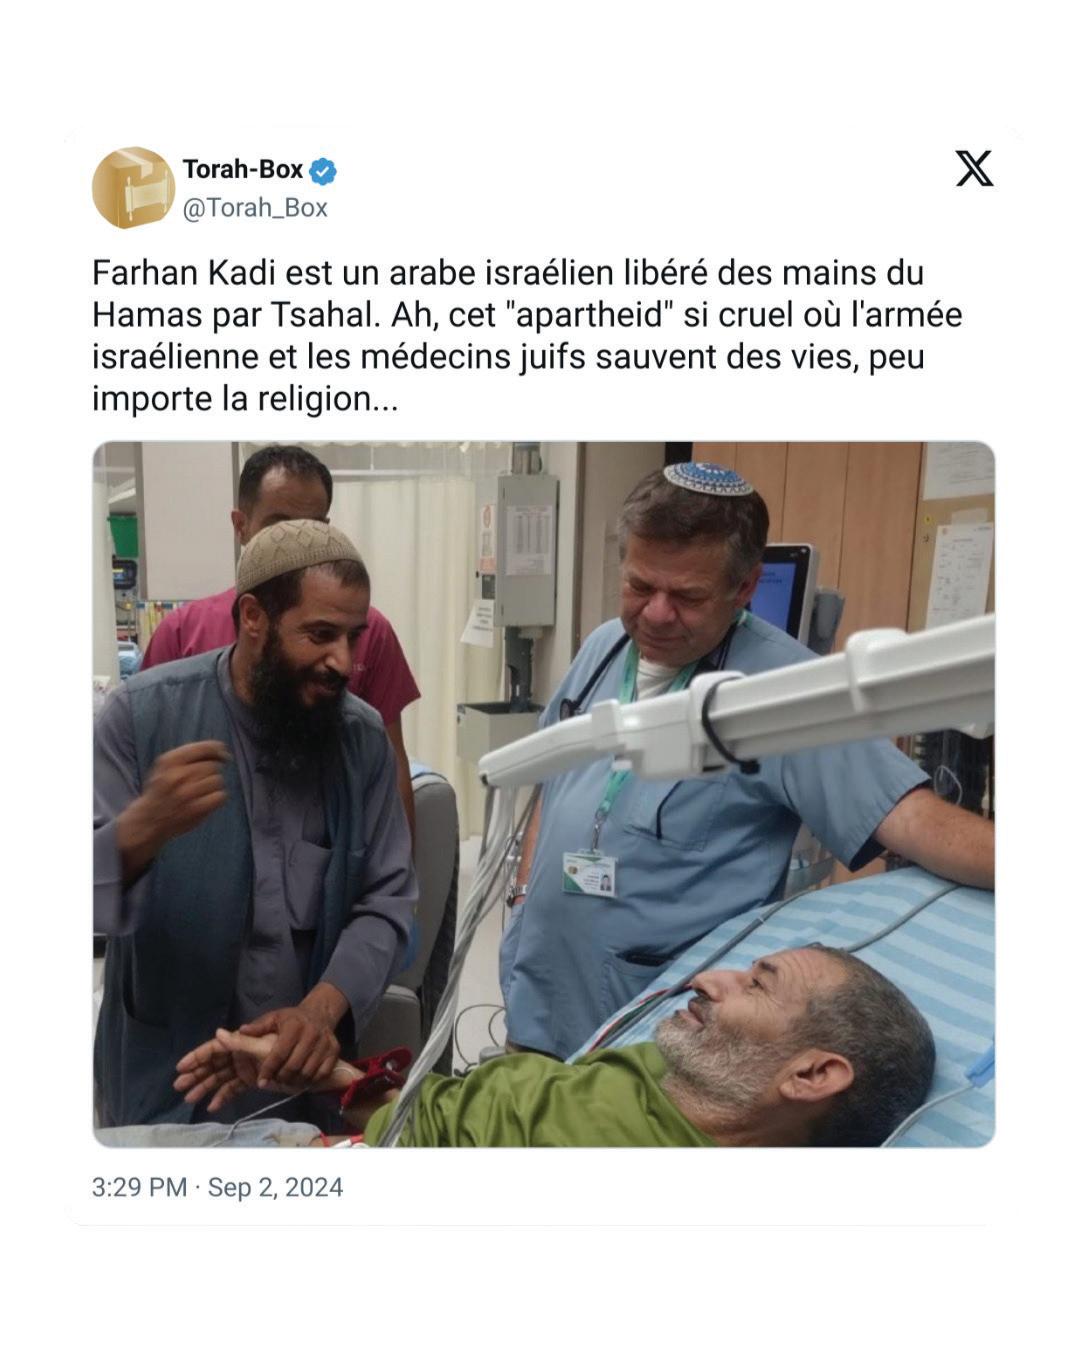The height and width of the screenshot is (1351, 1068).
Task: Click the line "importe la religion..."
Action: (245, 399)
